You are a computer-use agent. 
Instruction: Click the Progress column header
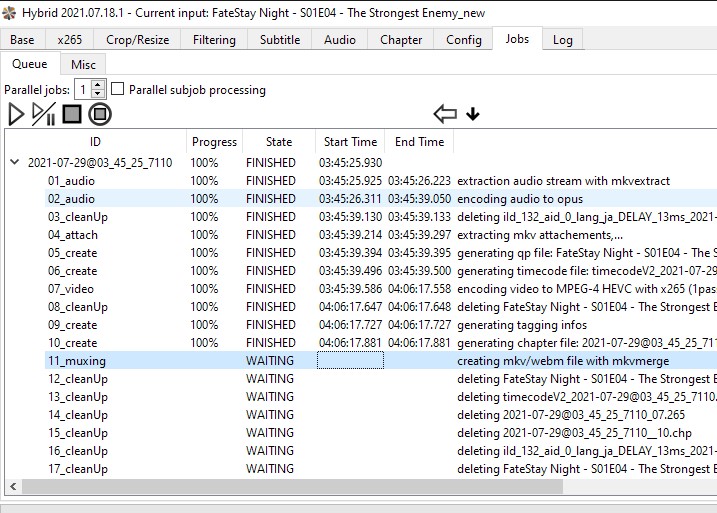pos(214,142)
